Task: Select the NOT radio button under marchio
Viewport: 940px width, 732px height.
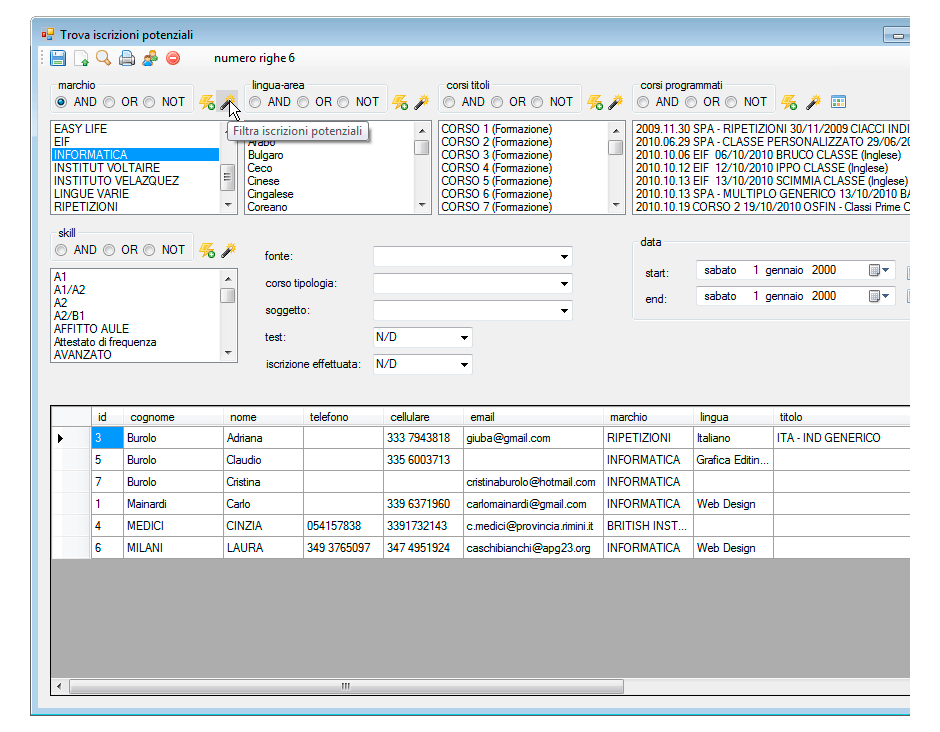Action: pyautogui.click(x=149, y=103)
